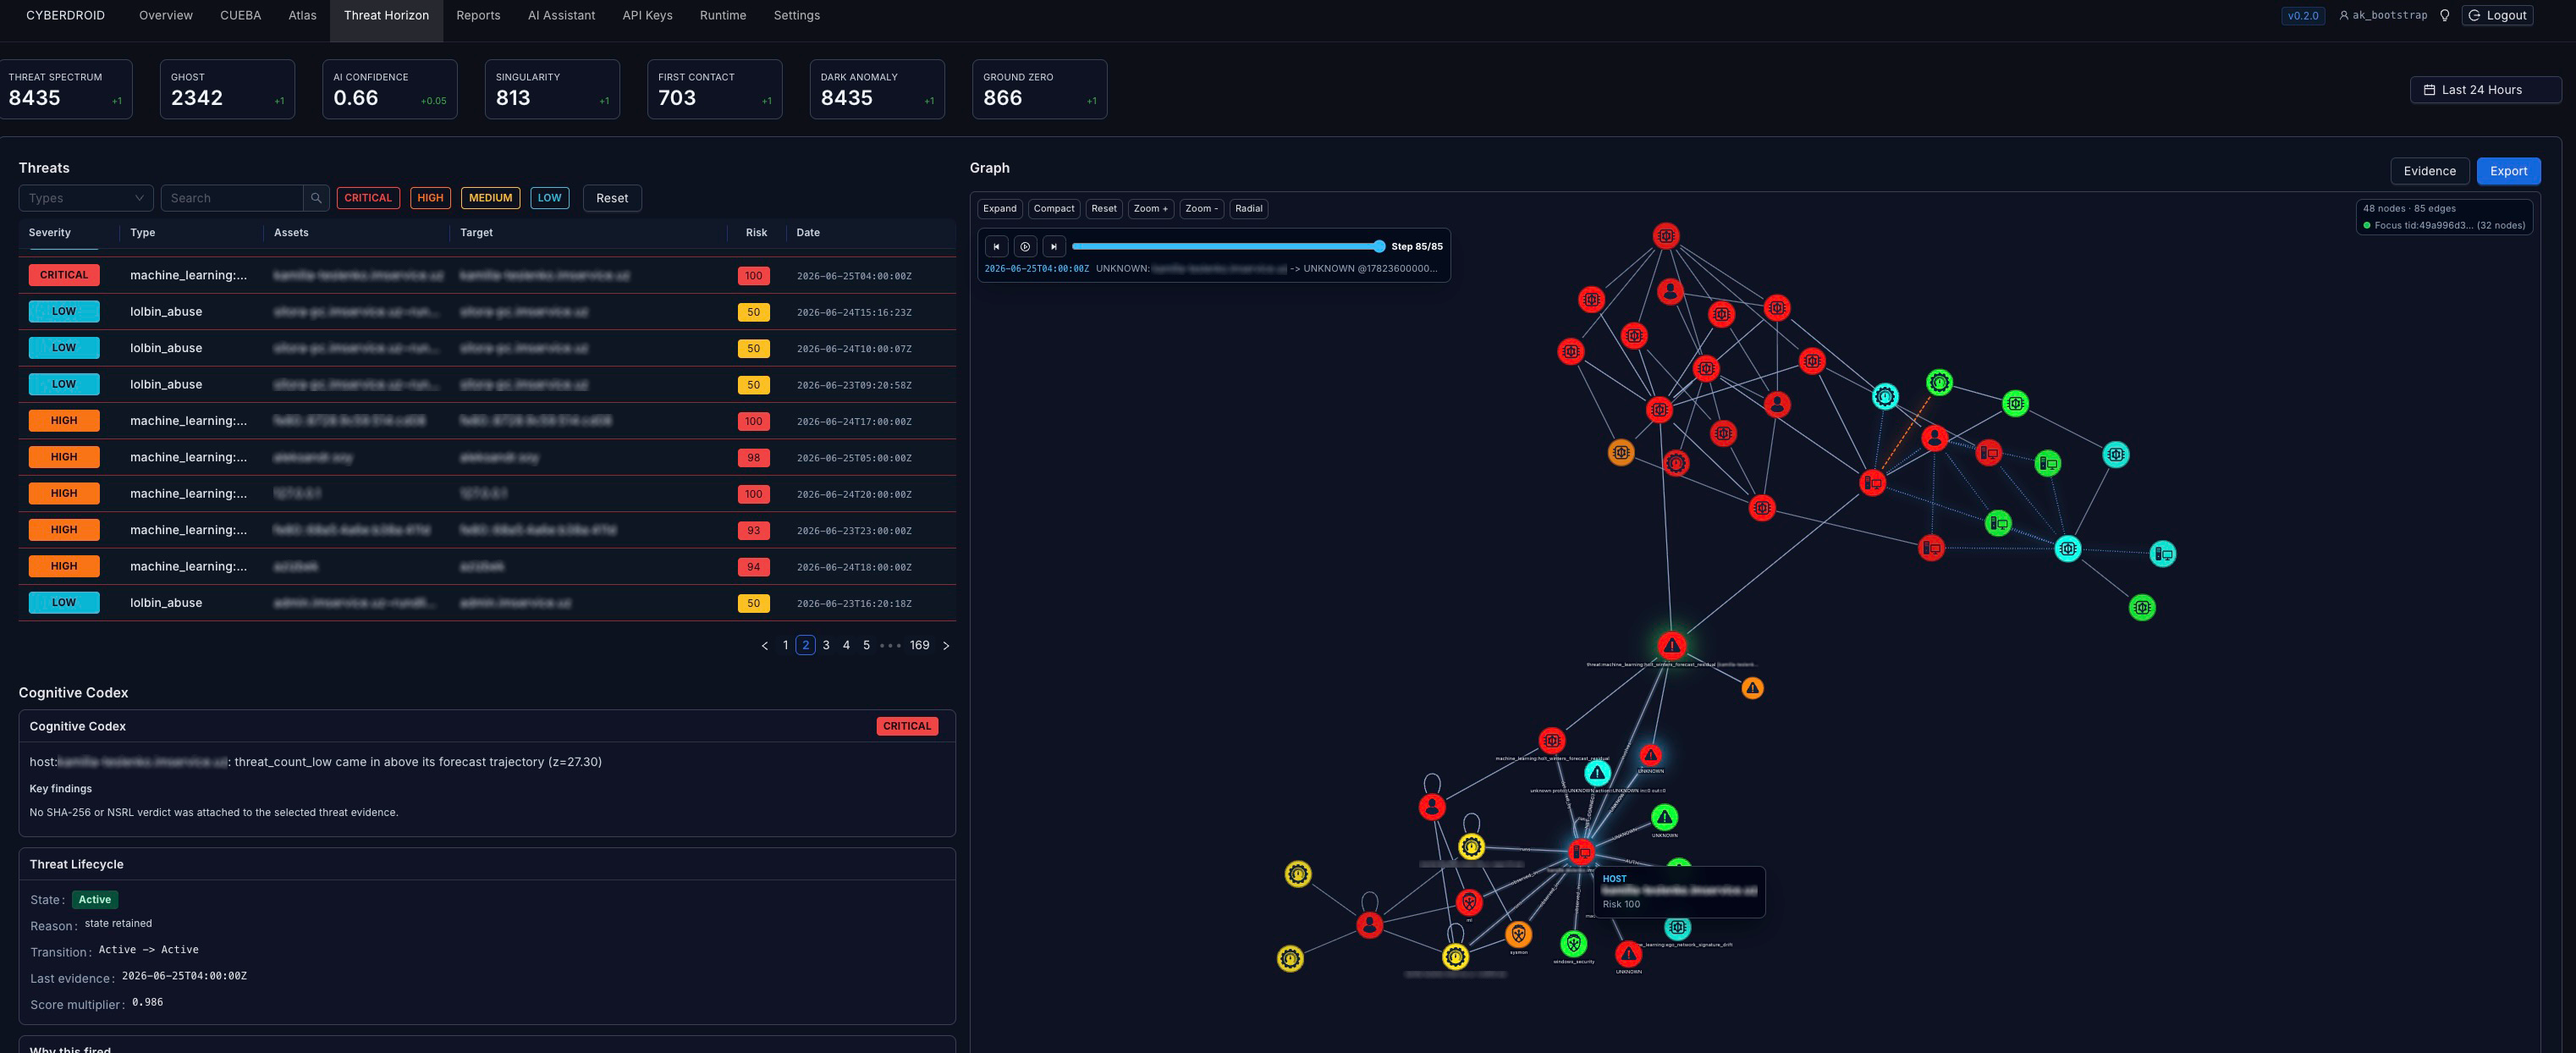The width and height of the screenshot is (2576, 1053).
Task: Toggle the MEDIUM severity filter
Action: (490, 198)
